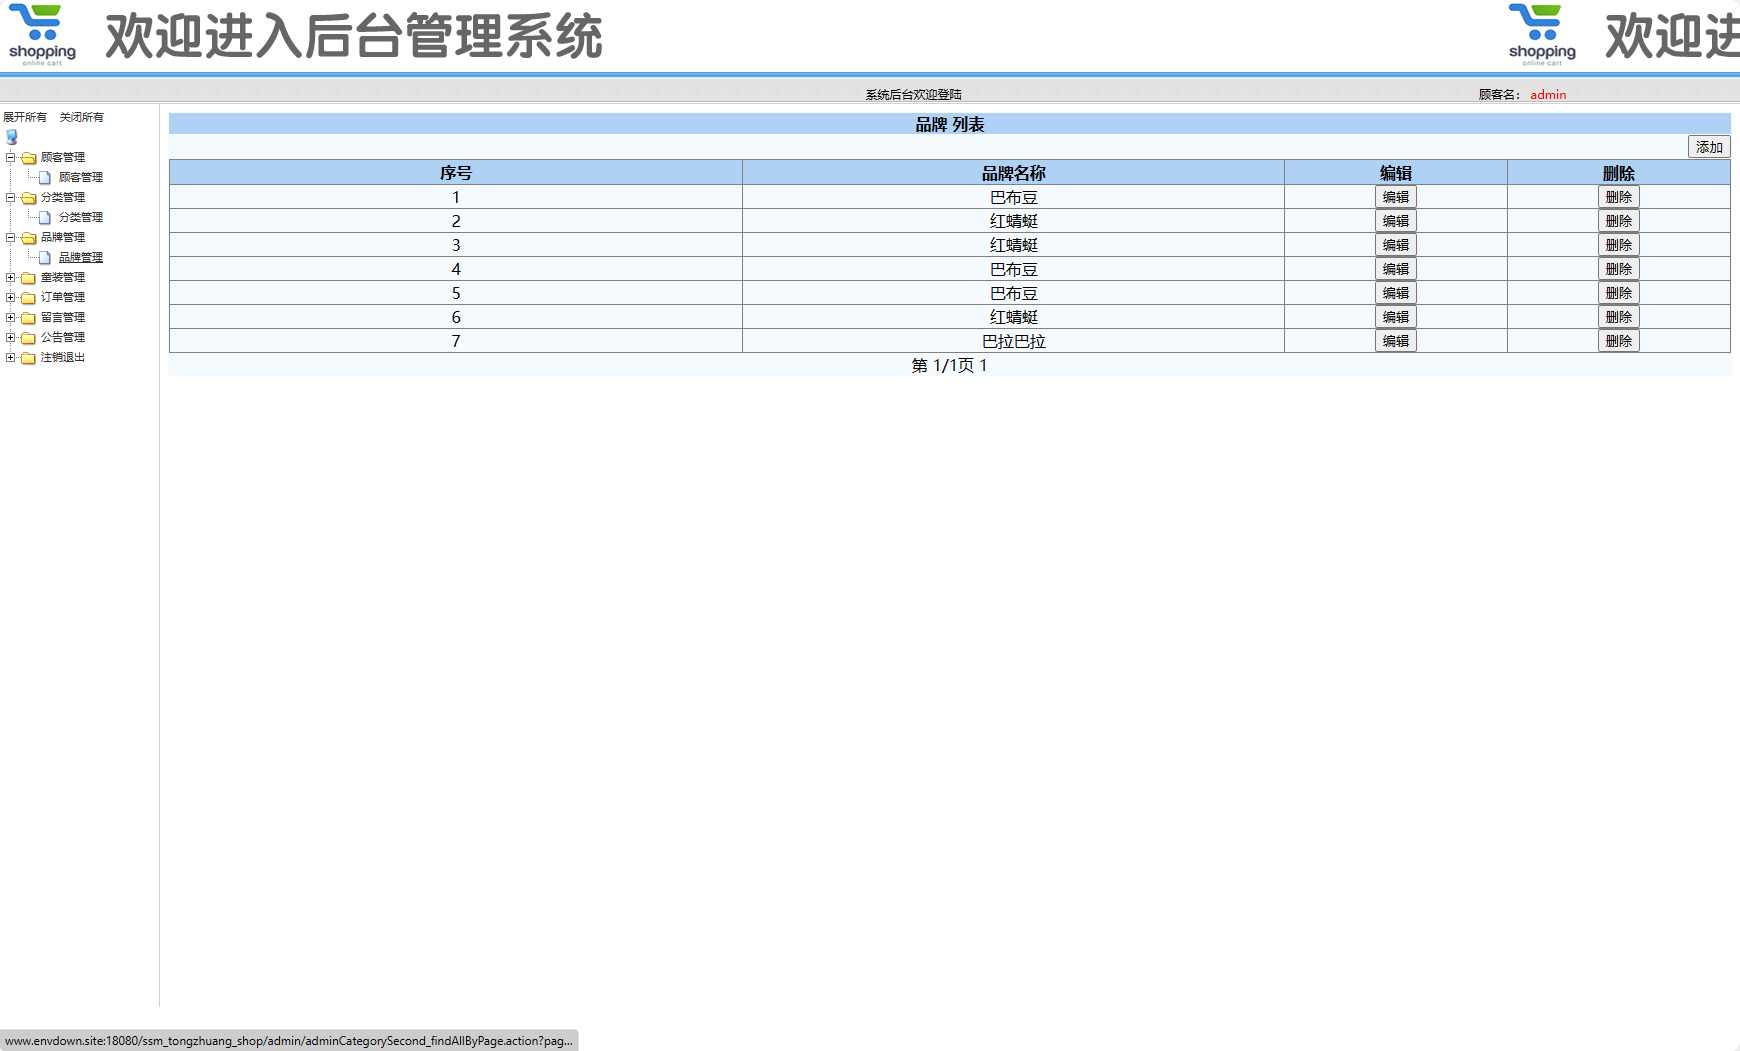This screenshot has height=1051, width=1740.
Task: Collapse the 顾客管理 tree node
Action: [x=9, y=157]
